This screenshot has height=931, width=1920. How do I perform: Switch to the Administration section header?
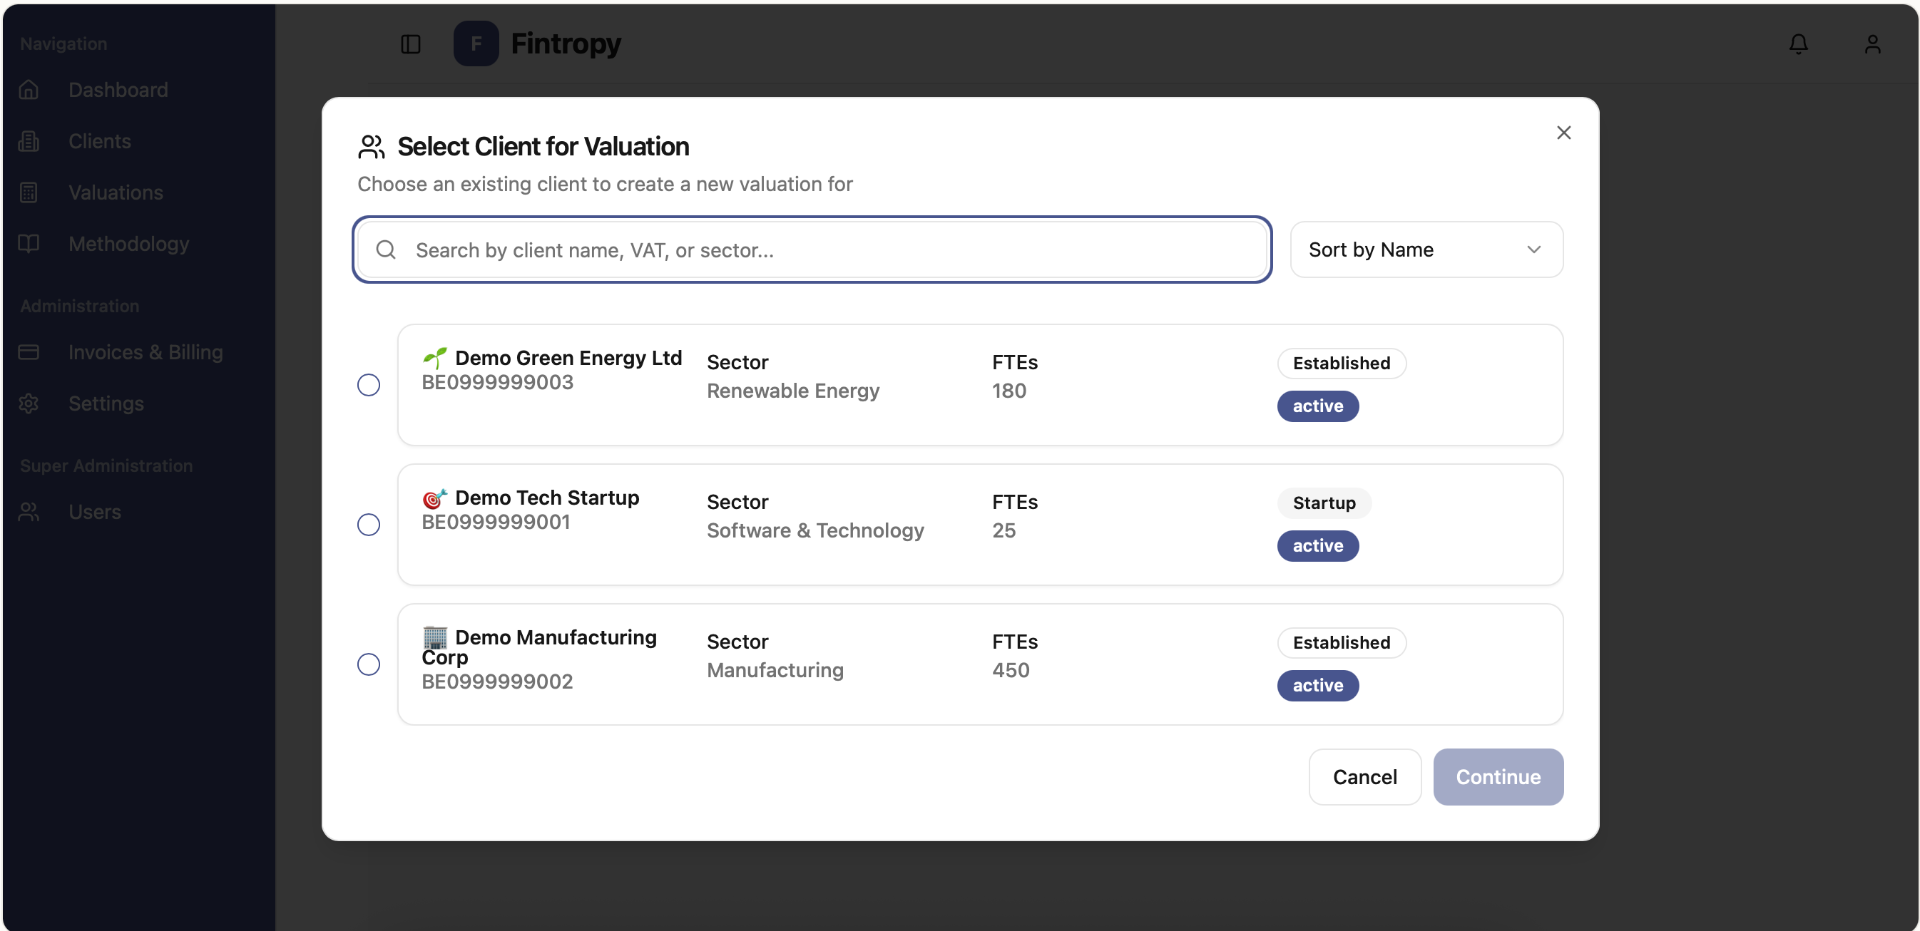(80, 306)
